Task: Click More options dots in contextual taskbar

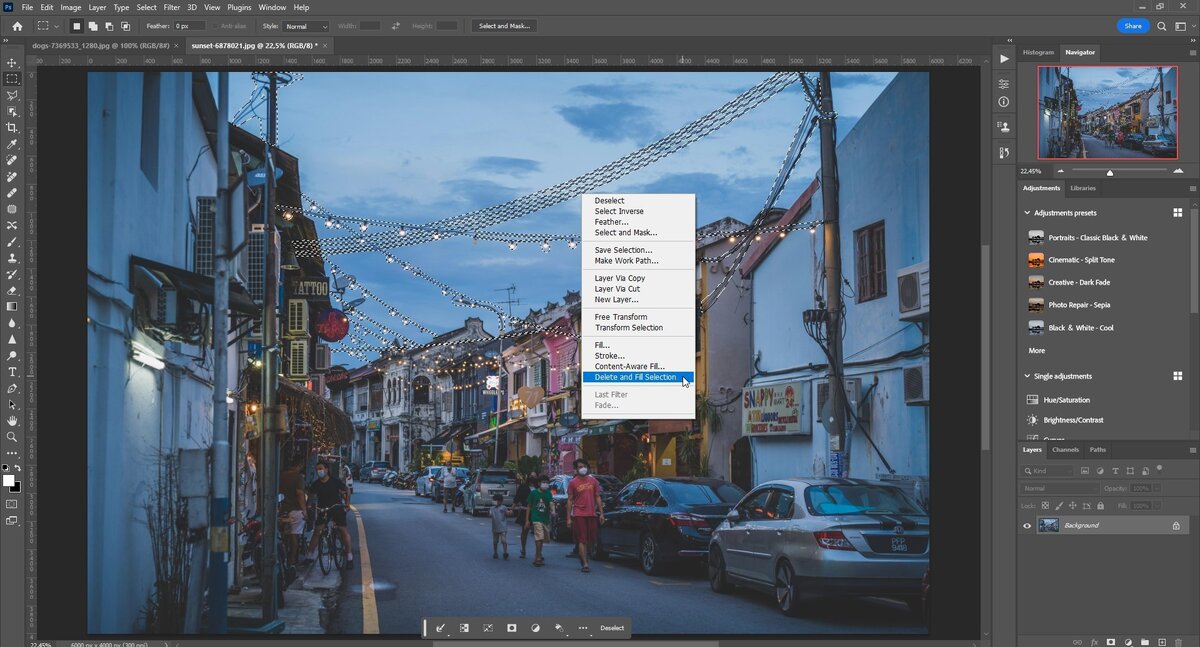Action: coord(583,628)
